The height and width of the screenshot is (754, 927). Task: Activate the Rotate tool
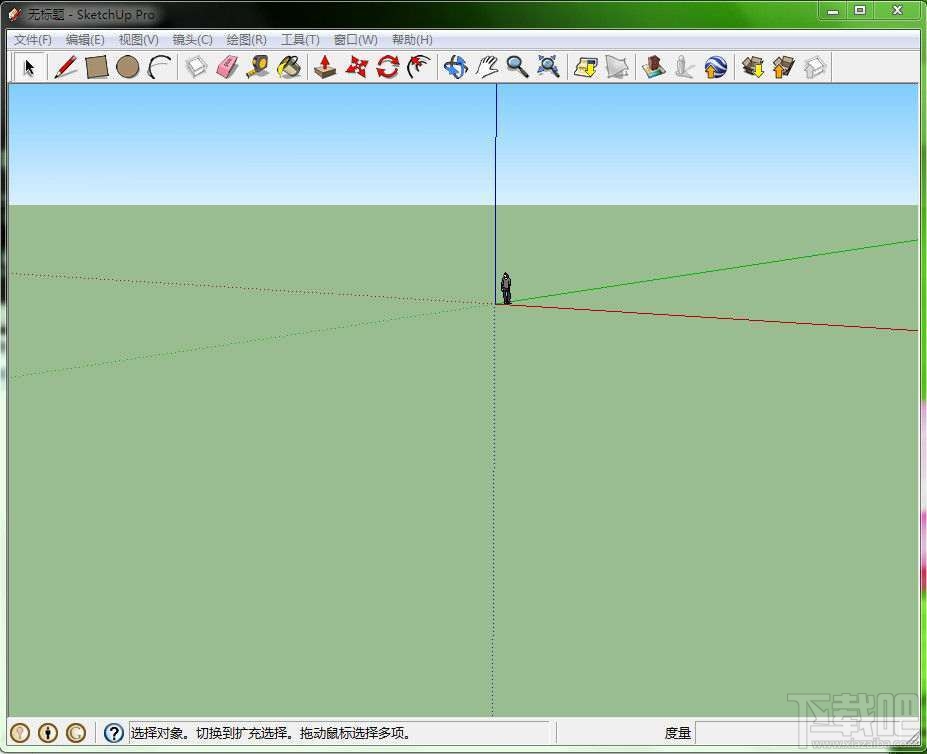[388, 67]
